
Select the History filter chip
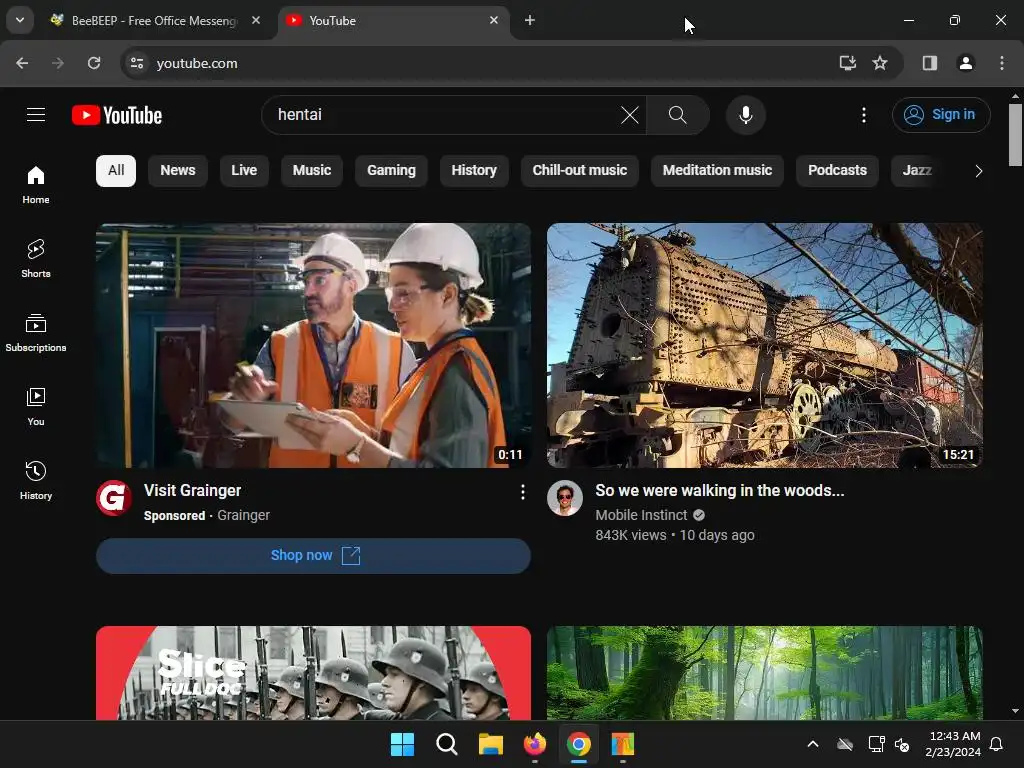(474, 171)
